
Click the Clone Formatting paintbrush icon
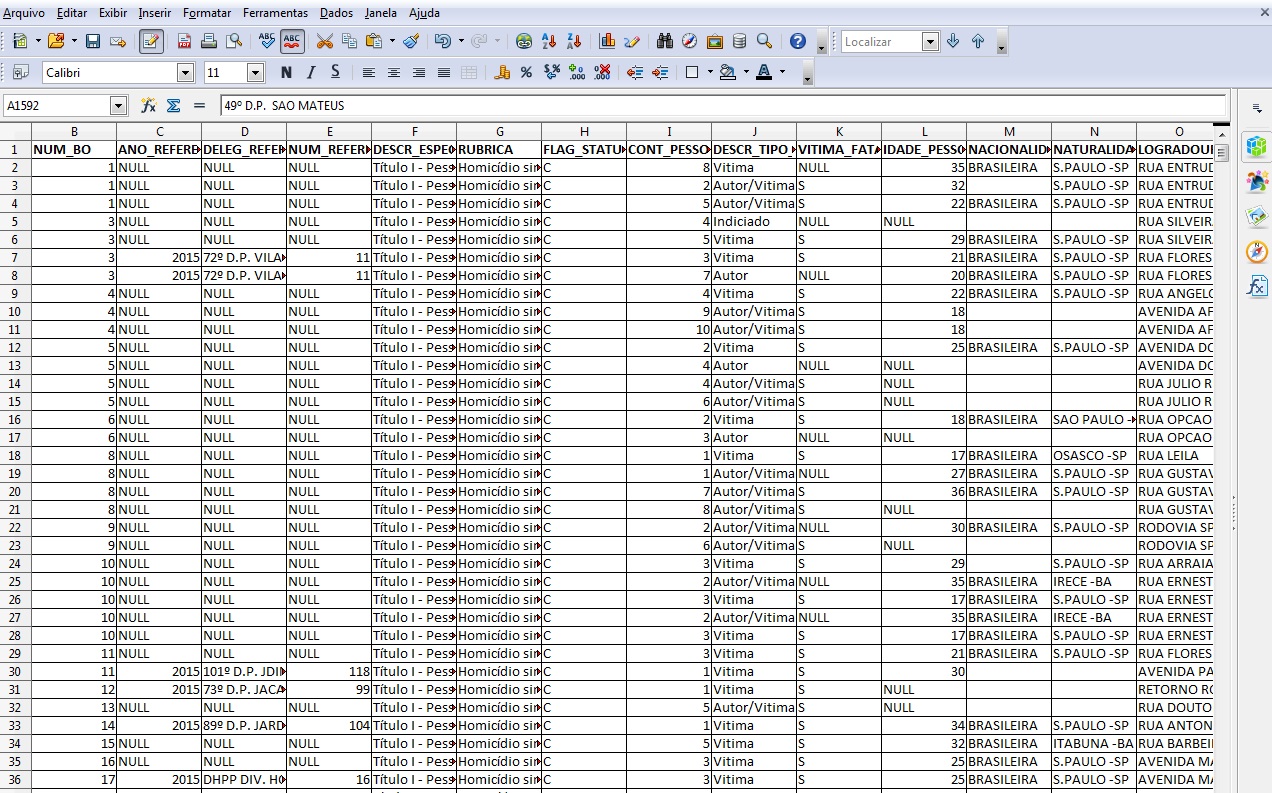pyautogui.click(x=410, y=41)
